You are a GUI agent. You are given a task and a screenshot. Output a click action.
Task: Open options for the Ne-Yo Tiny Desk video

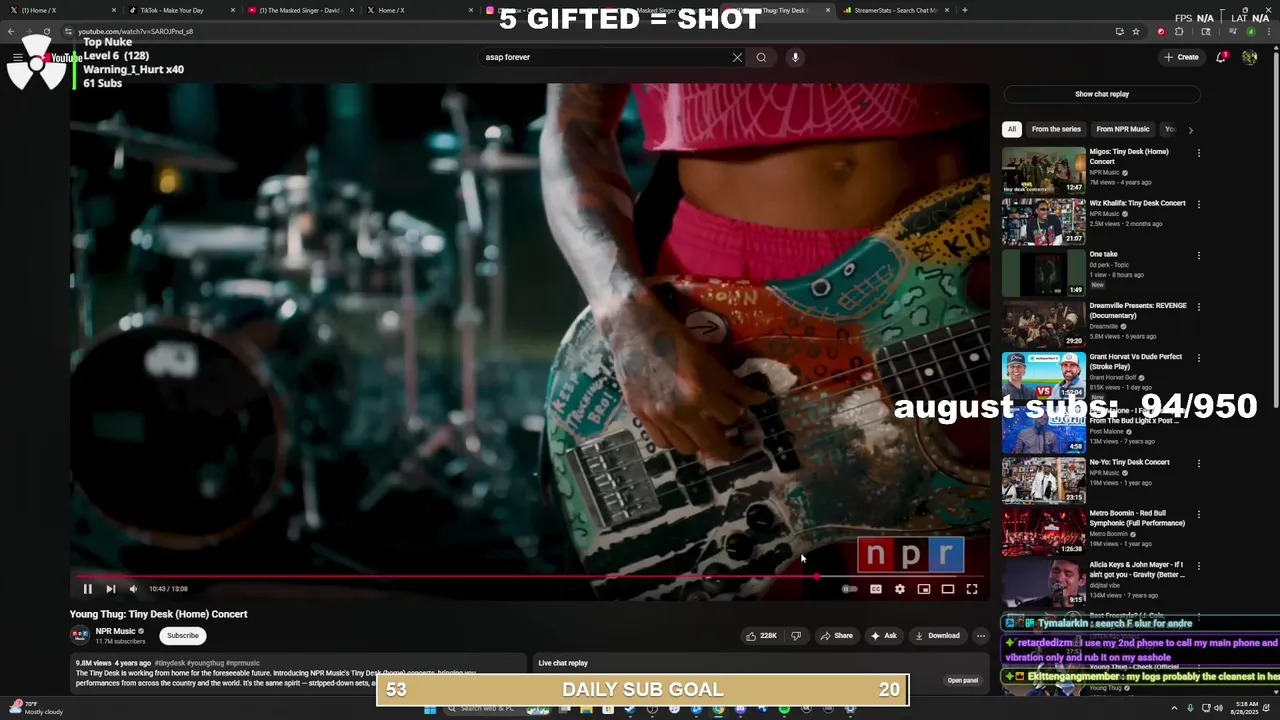click(x=1198, y=463)
